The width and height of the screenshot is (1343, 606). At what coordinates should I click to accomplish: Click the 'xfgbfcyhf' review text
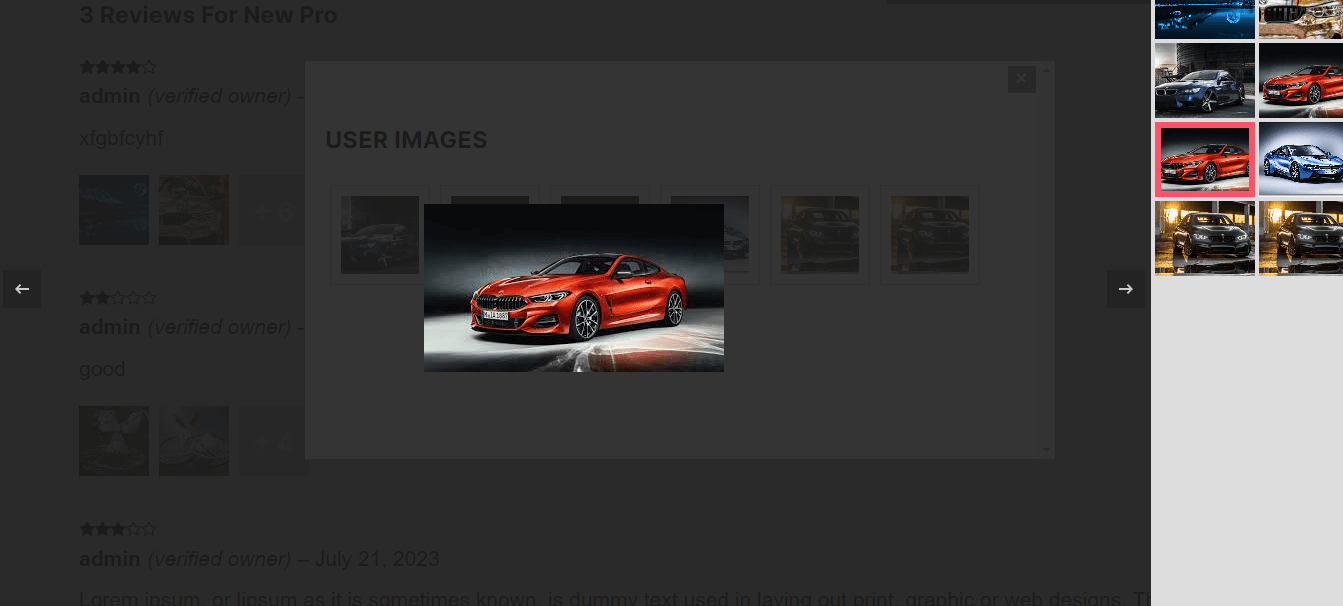coord(121,139)
